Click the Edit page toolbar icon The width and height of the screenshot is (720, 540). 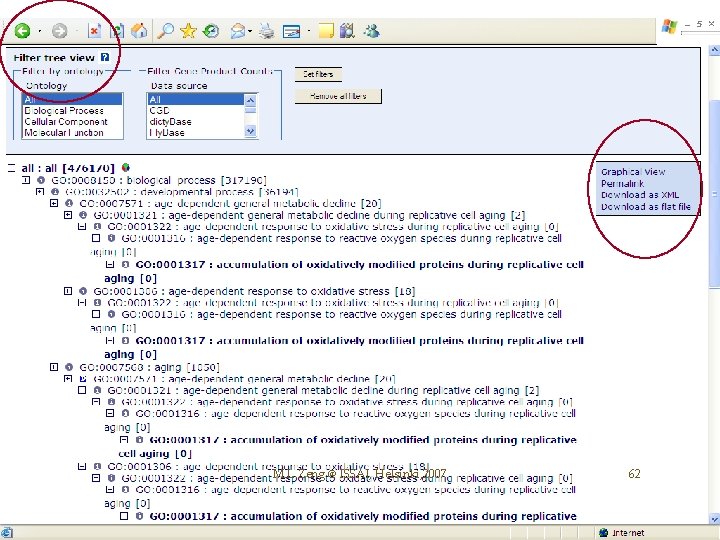click(292, 31)
